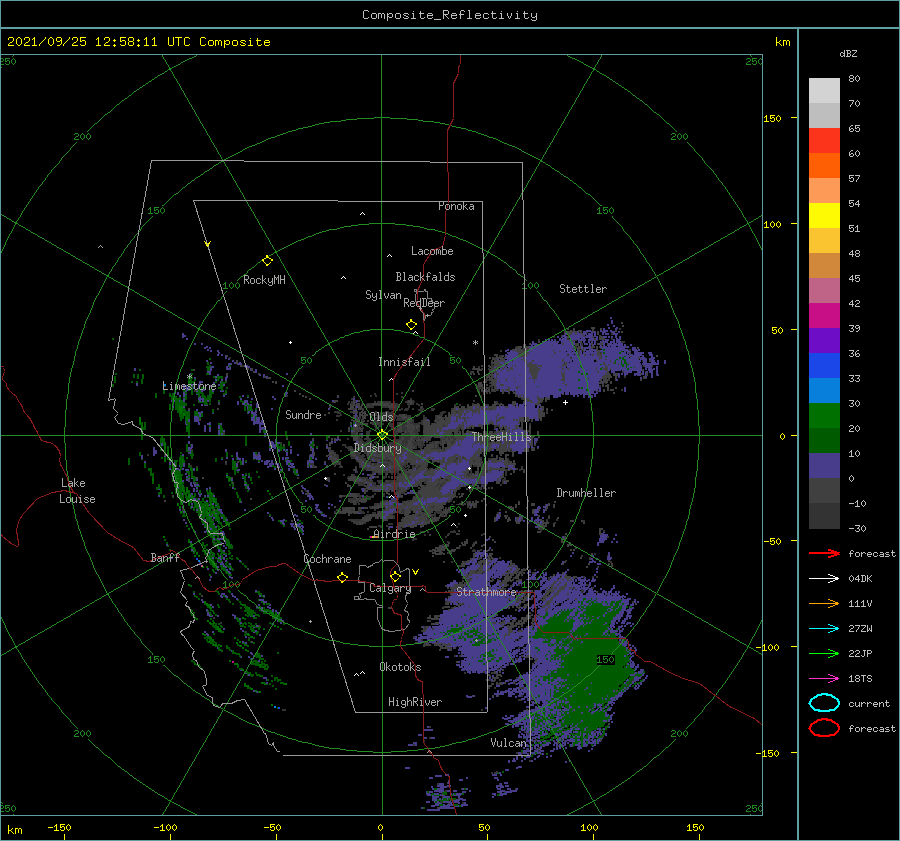Click the red 65 dBZ color swatch

pyautogui.click(x=824, y=141)
